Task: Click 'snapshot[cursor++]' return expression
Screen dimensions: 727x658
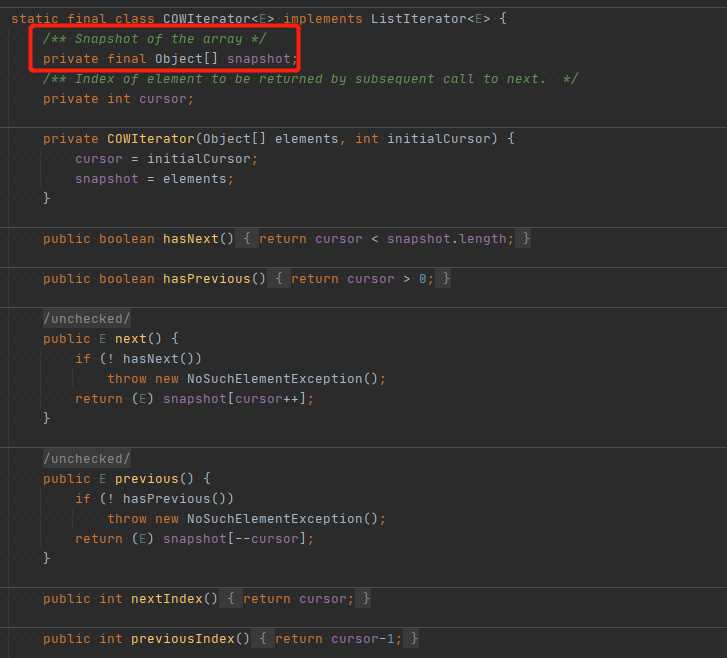Action: pos(234,399)
